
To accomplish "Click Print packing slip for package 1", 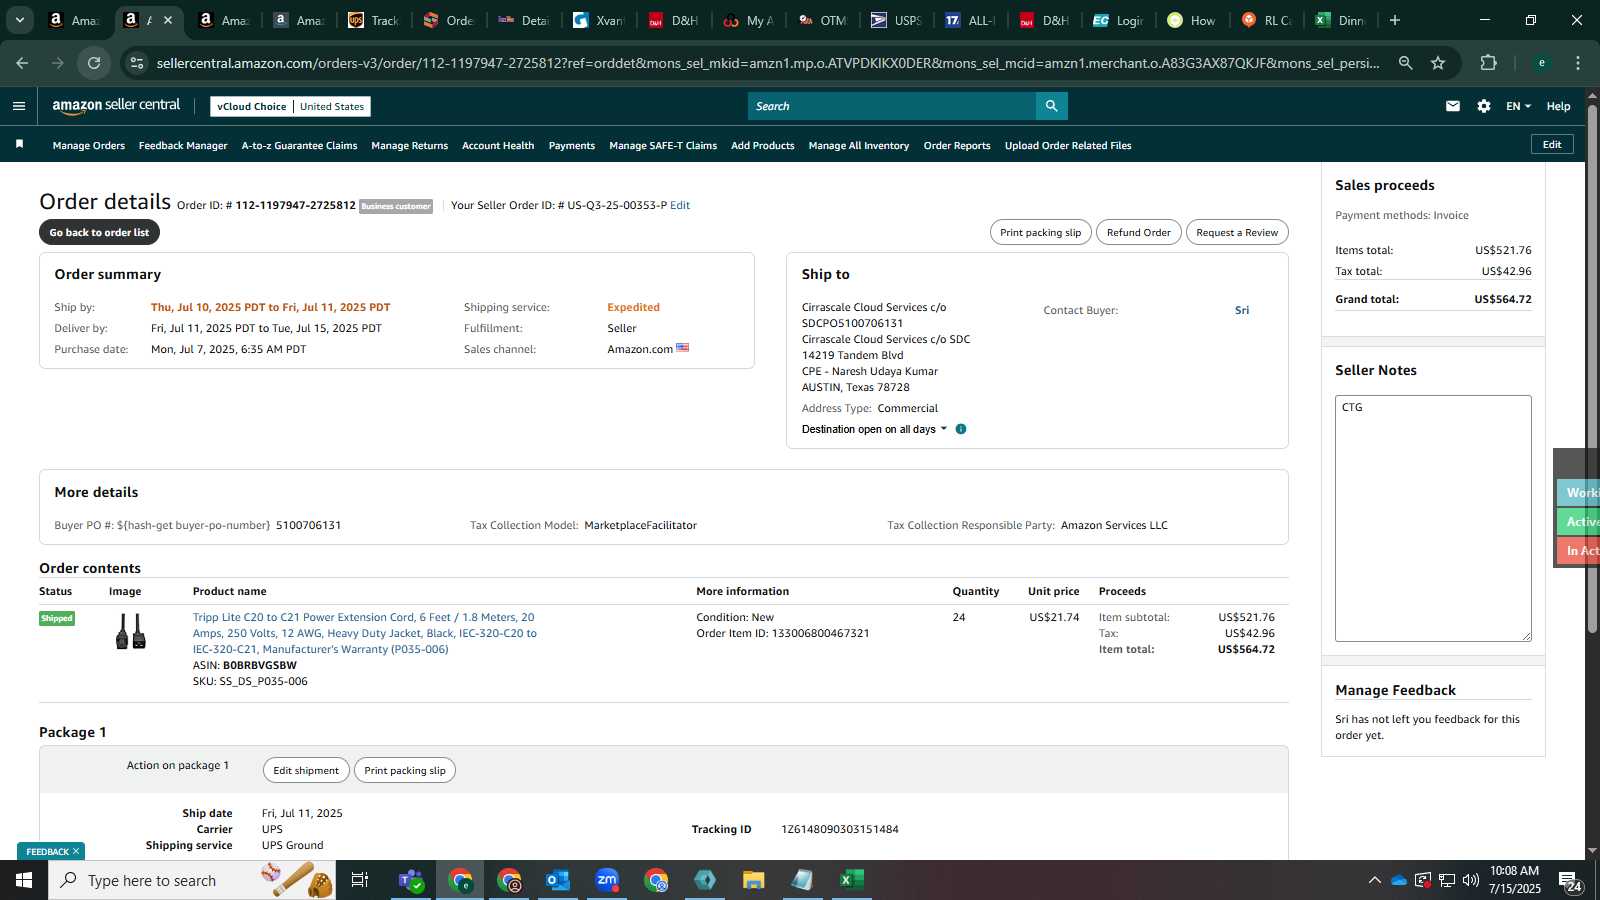I will [x=405, y=770].
